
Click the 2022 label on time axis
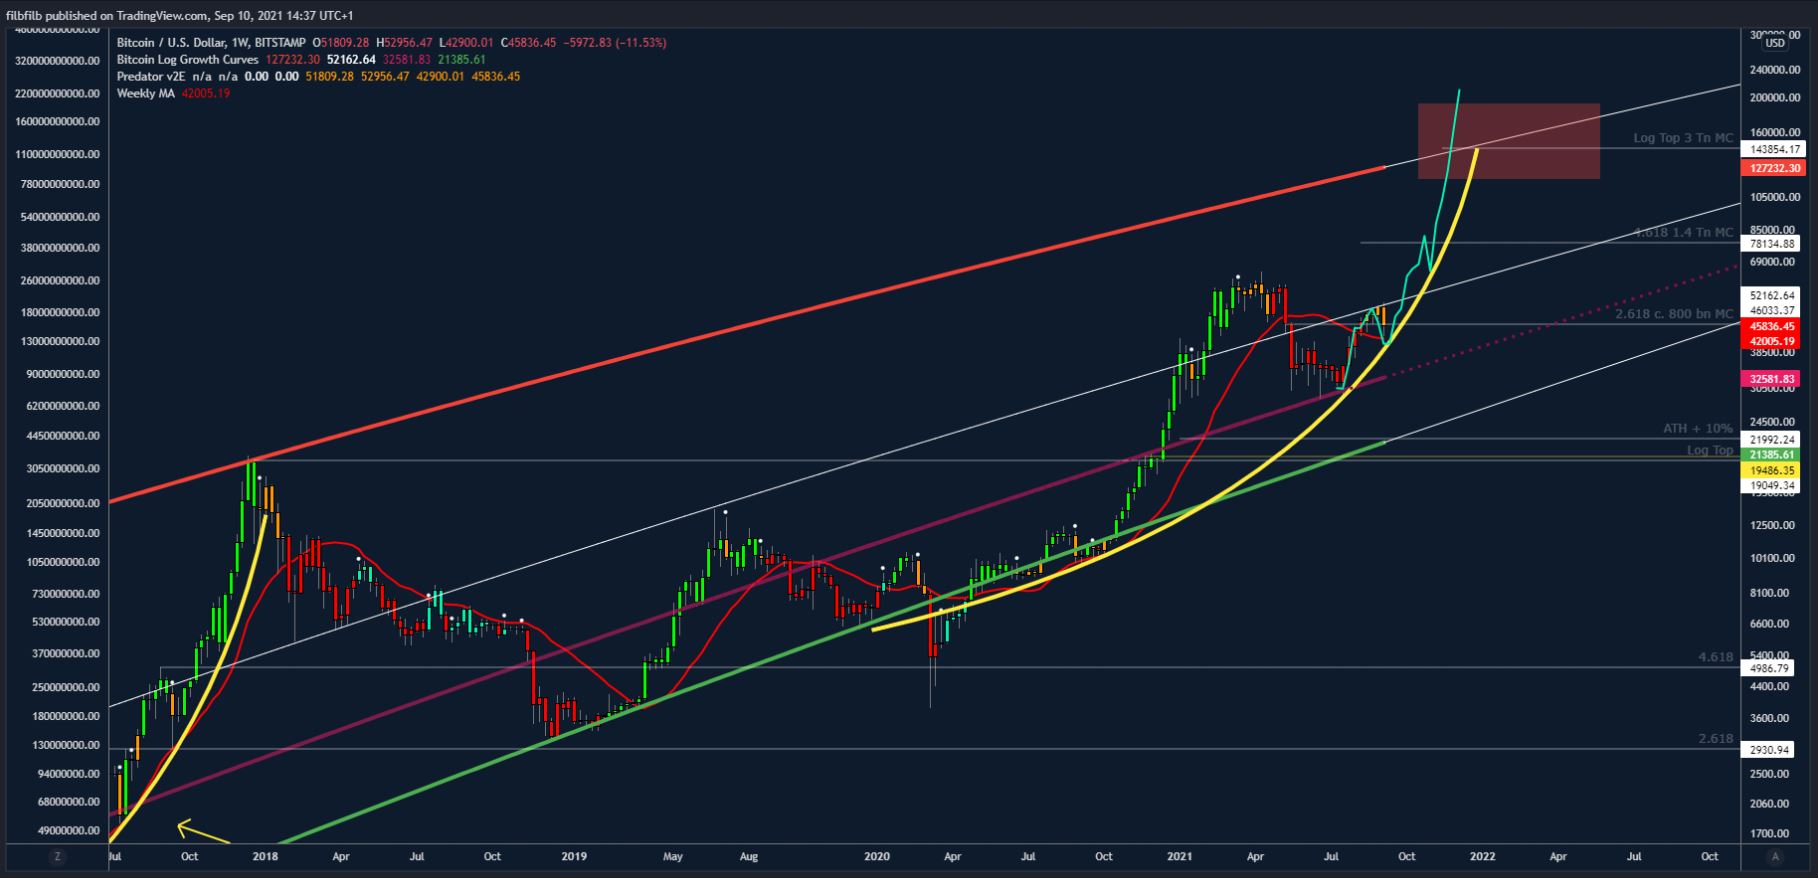click(1482, 857)
